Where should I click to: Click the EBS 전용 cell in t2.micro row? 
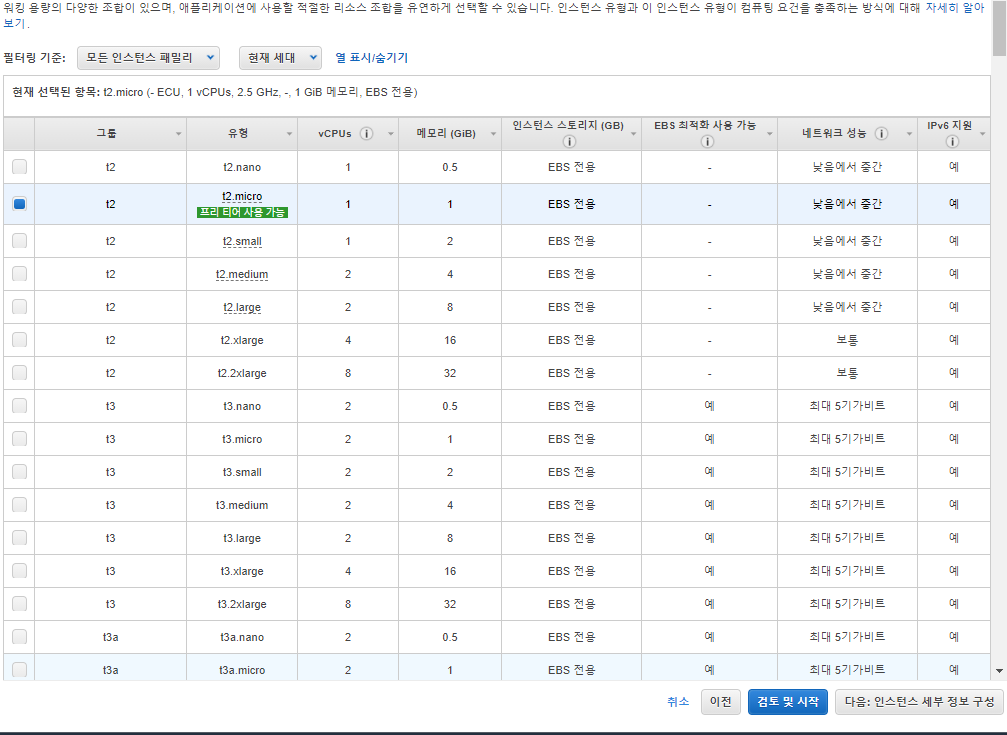click(x=572, y=204)
